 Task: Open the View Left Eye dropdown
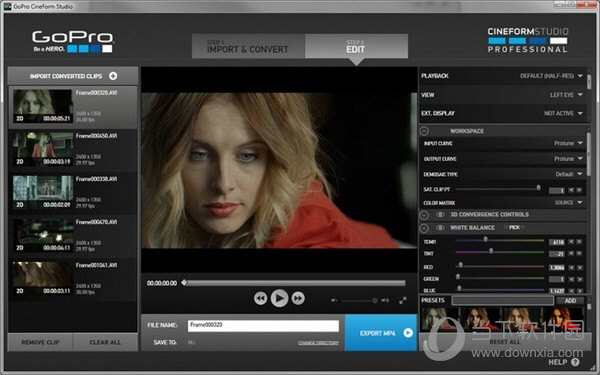(566, 95)
